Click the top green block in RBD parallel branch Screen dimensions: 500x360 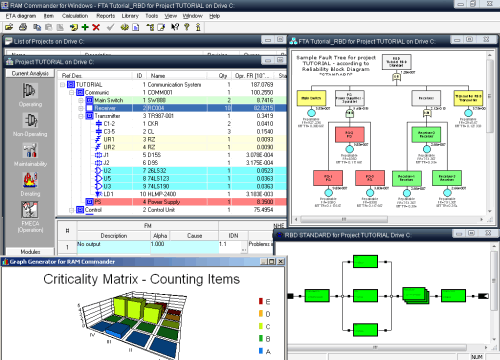click(x=365, y=262)
